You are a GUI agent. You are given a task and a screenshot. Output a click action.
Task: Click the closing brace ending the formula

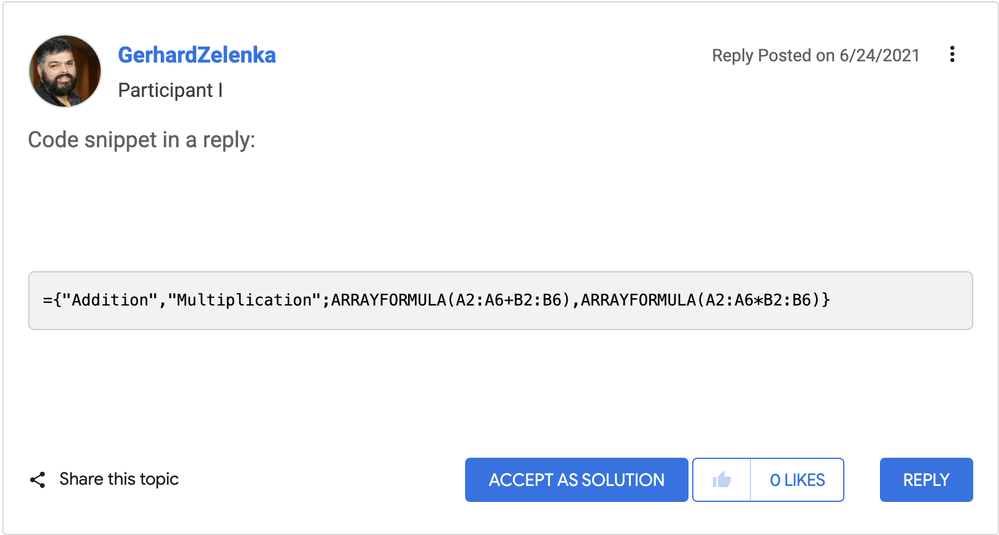pyautogui.click(x=826, y=300)
